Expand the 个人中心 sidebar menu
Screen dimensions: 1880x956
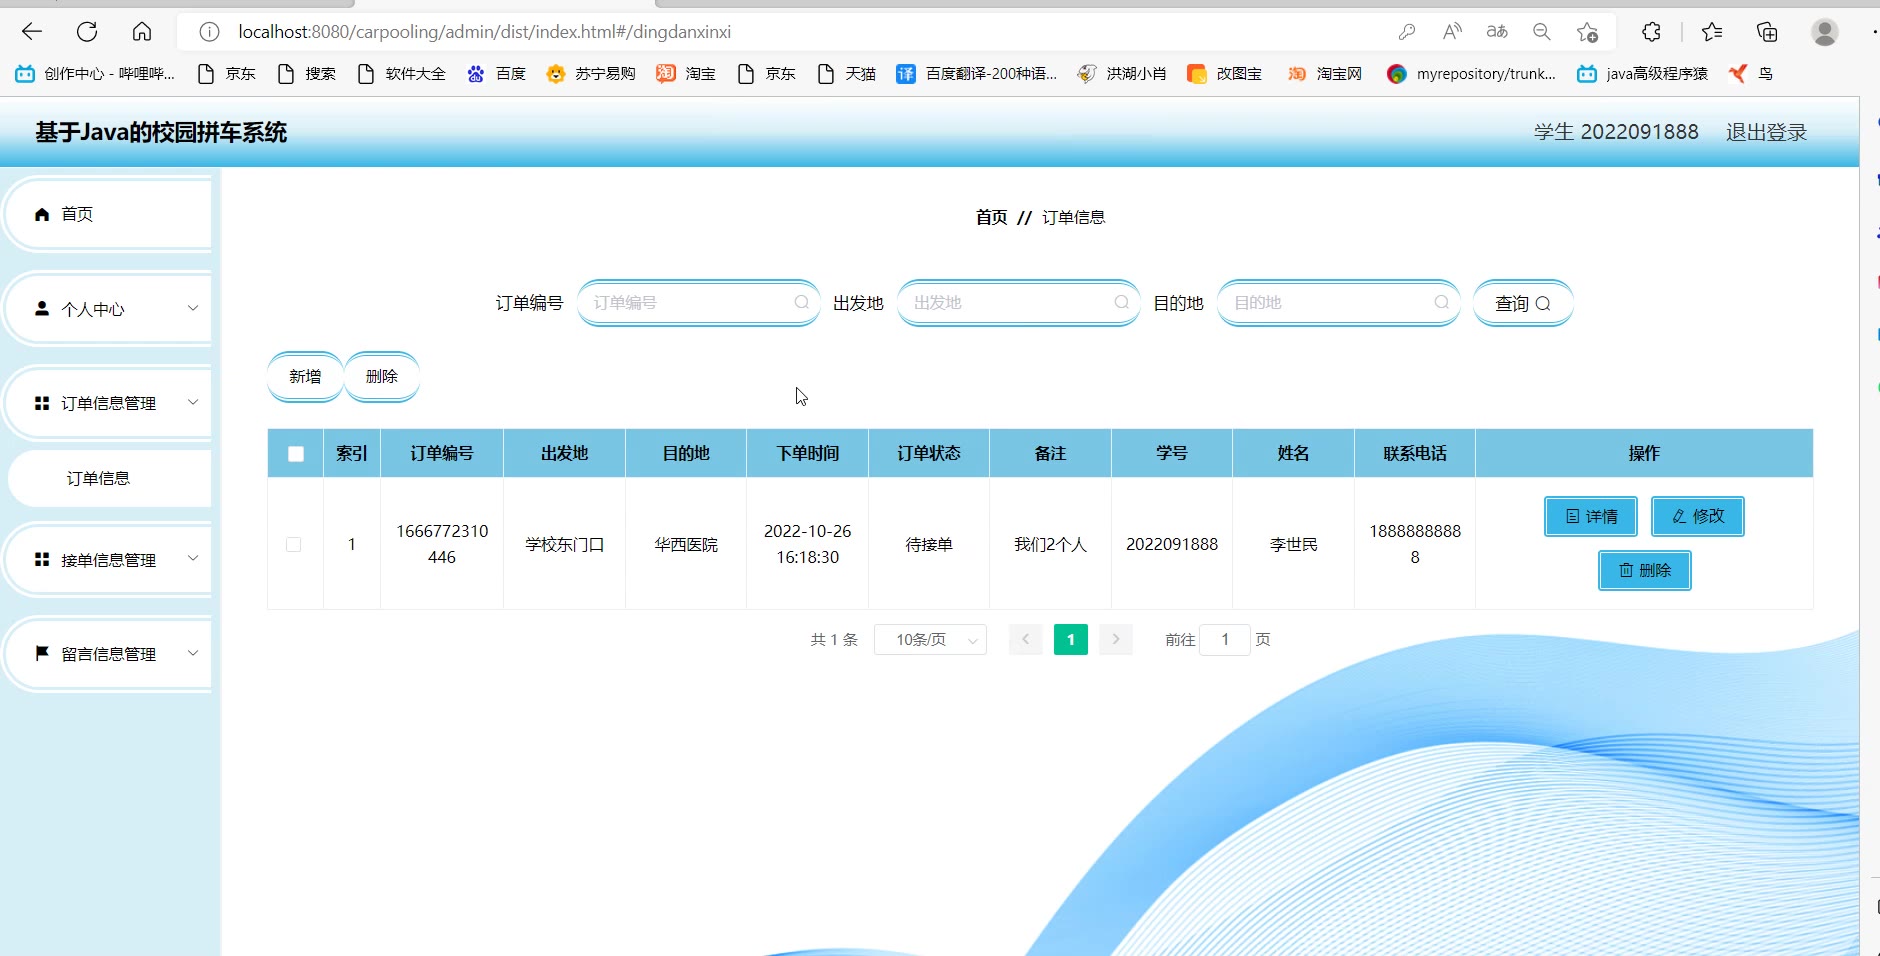110,309
